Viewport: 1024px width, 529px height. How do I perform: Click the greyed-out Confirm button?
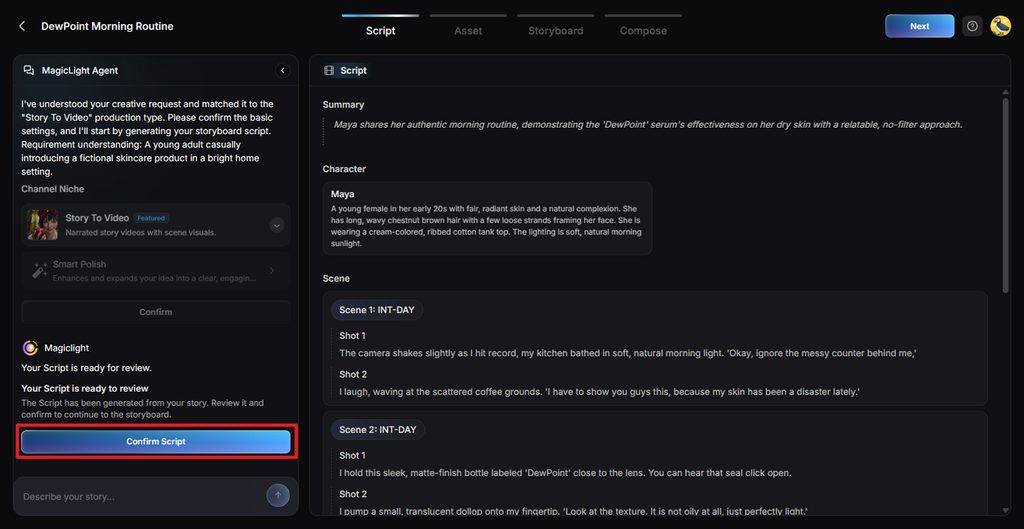pyautogui.click(x=156, y=312)
